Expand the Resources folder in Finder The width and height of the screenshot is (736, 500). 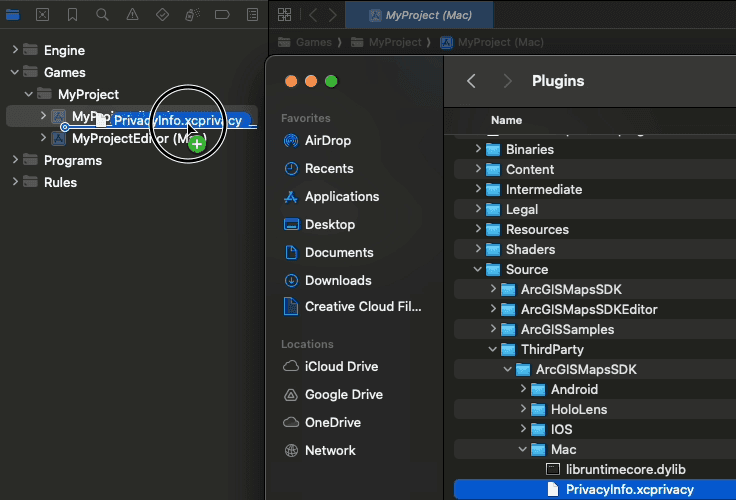(478, 229)
